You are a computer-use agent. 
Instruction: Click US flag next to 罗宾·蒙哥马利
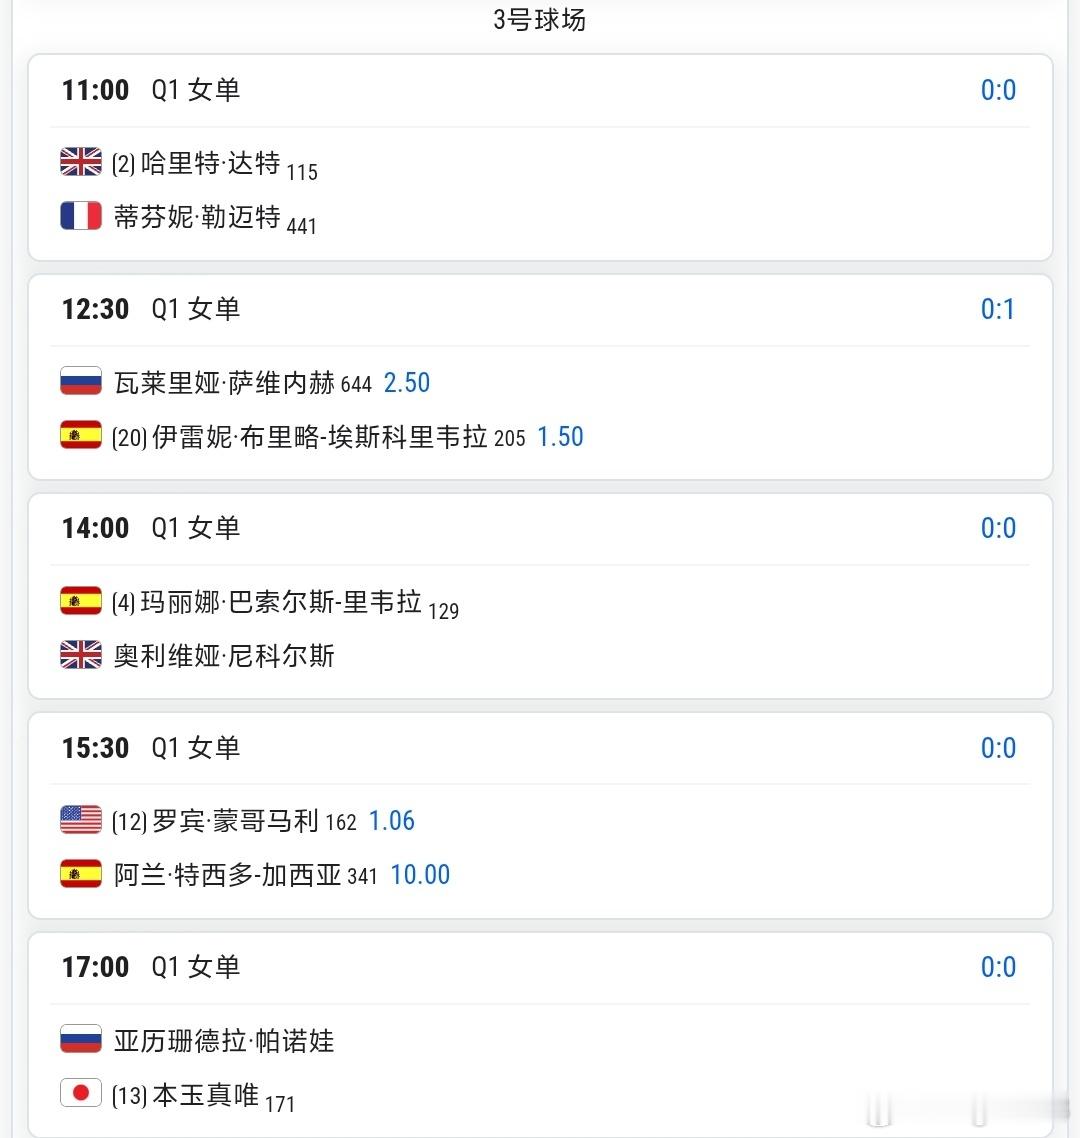(x=81, y=820)
